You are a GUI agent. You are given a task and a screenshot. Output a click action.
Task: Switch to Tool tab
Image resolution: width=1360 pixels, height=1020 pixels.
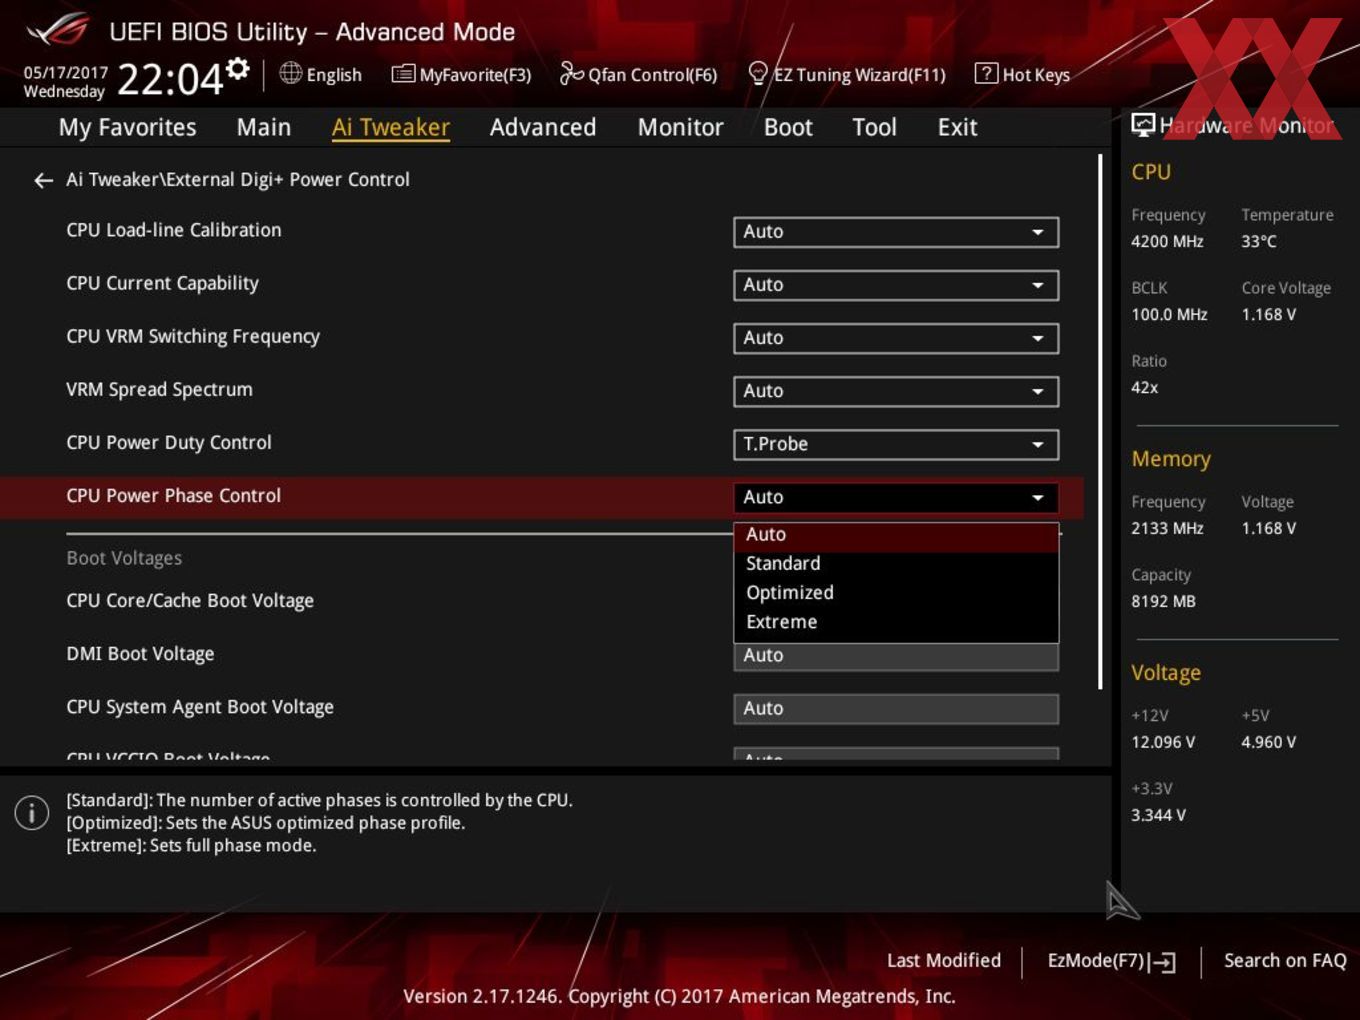[875, 127]
